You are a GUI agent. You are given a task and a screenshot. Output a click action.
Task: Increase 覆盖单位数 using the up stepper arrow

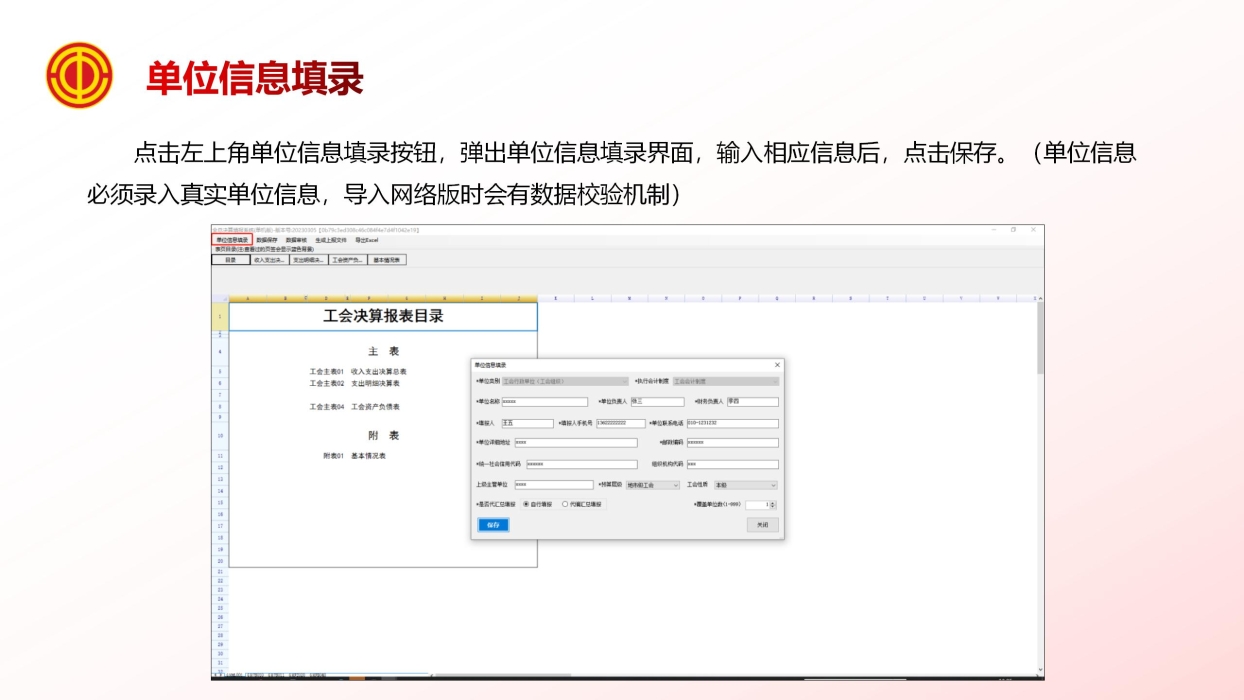(771, 501)
